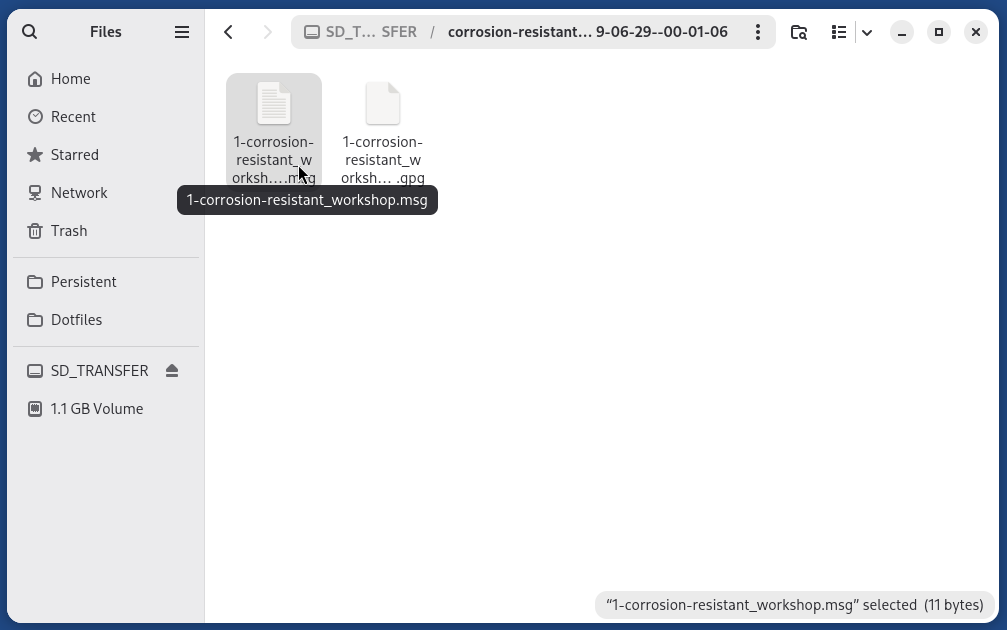
Task: Open the 1.1 GB Volume
Action: pos(97,408)
